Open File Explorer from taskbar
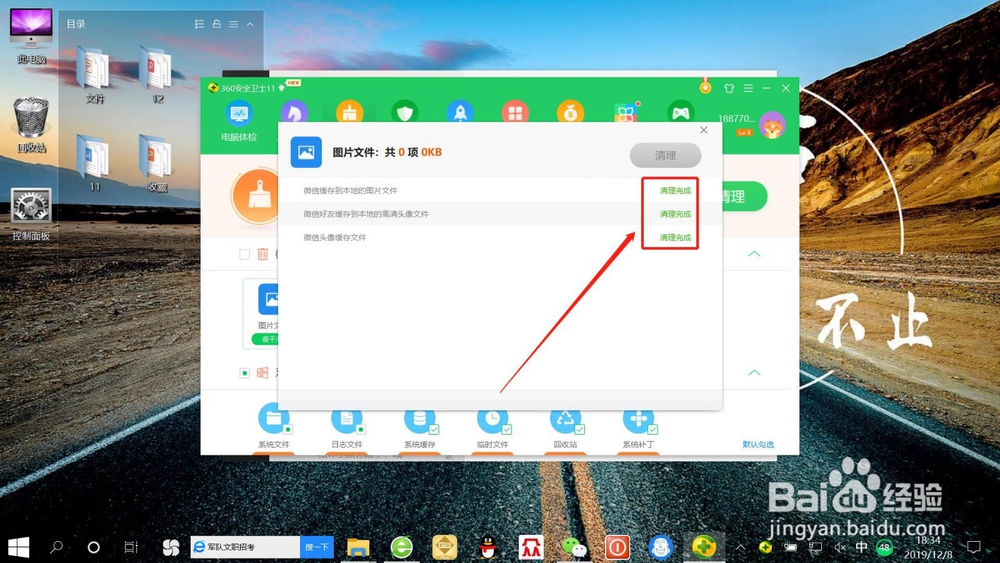This screenshot has width=1000, height=563. [358, 547]
